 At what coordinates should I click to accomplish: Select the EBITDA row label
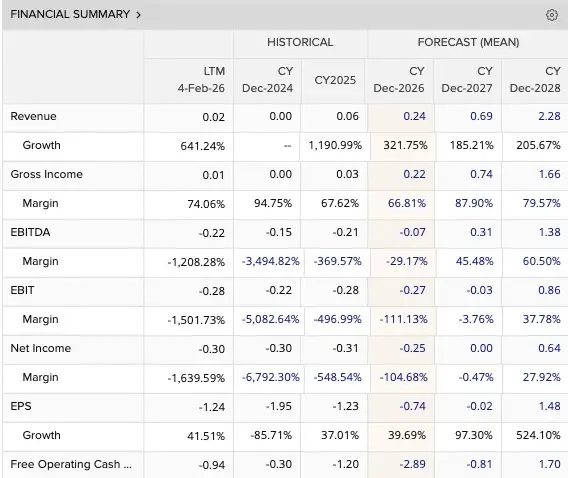pyautogui.click(x=30, y=232)
